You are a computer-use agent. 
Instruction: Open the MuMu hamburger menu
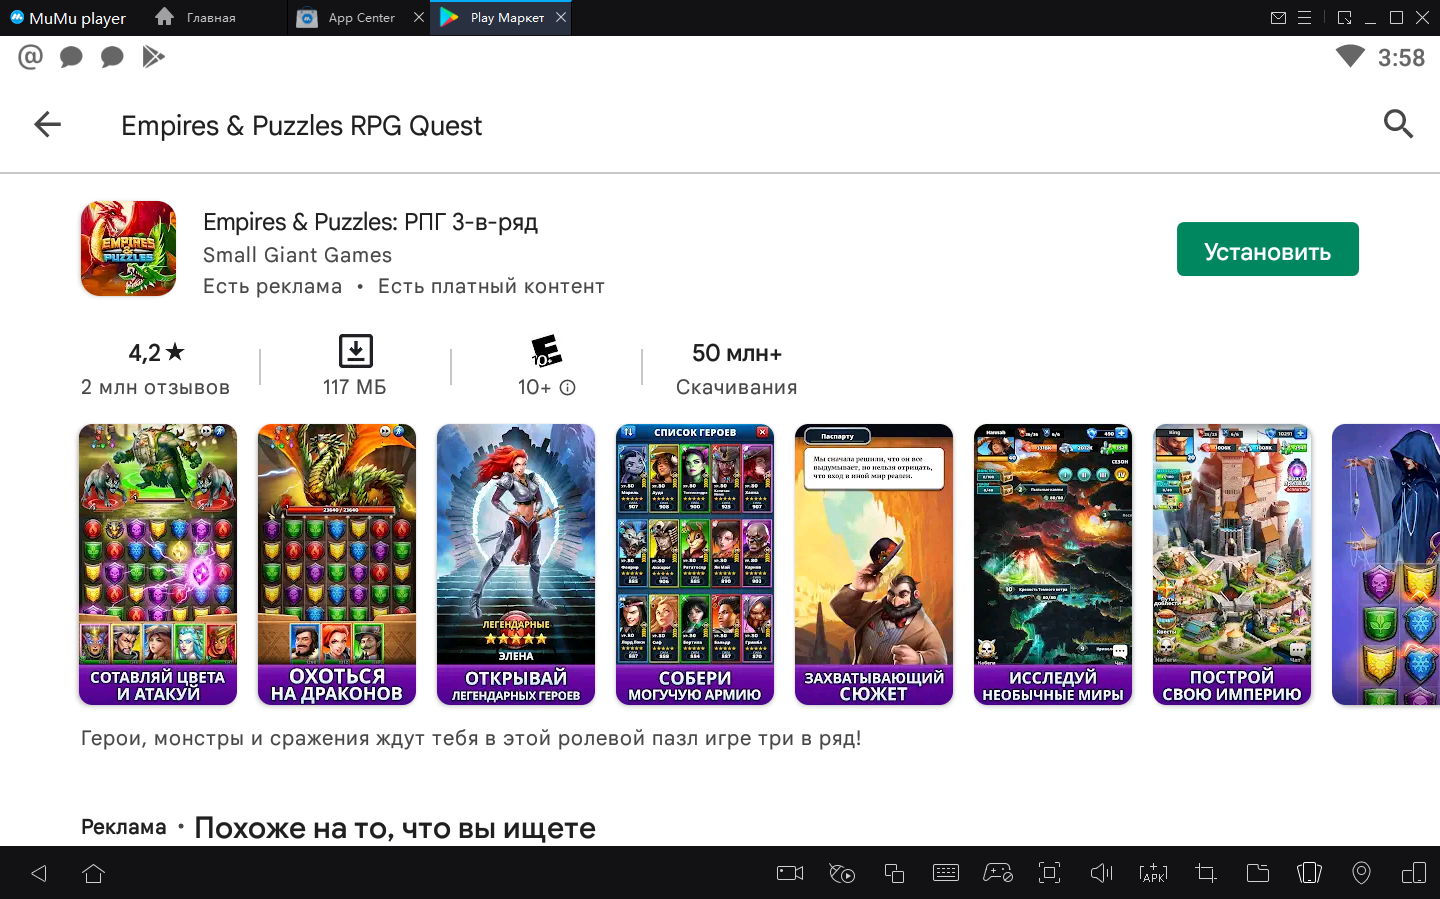click(x=1305, y=18)
